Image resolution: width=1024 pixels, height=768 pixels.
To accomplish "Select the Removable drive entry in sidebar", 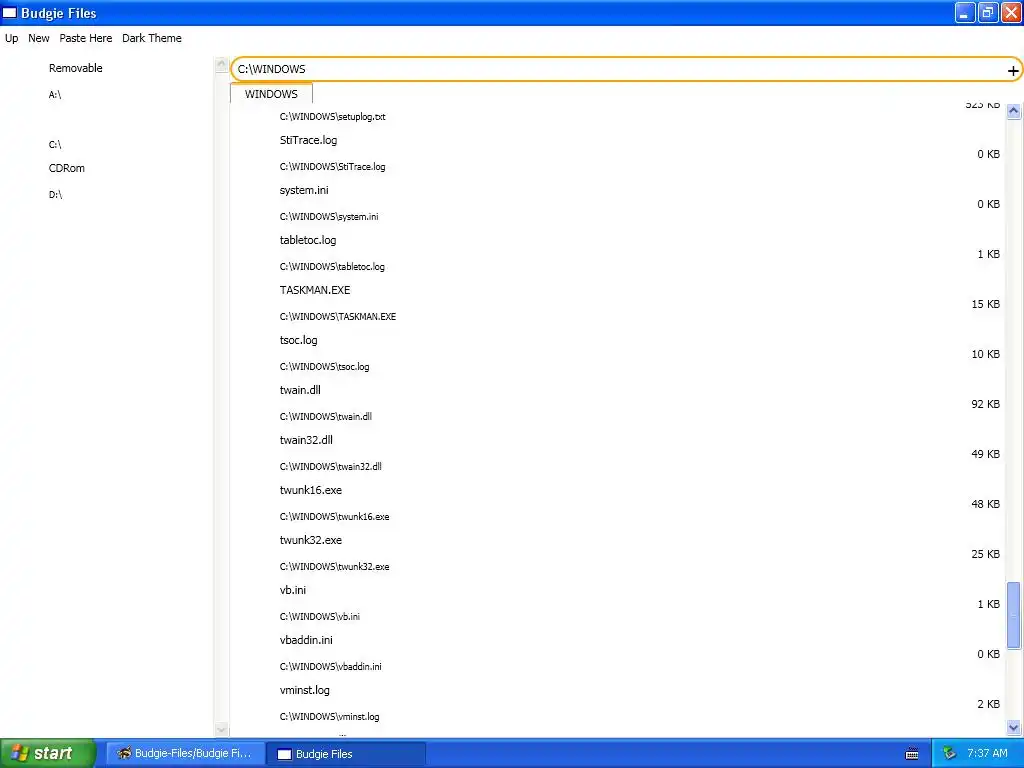I will 76,68.
